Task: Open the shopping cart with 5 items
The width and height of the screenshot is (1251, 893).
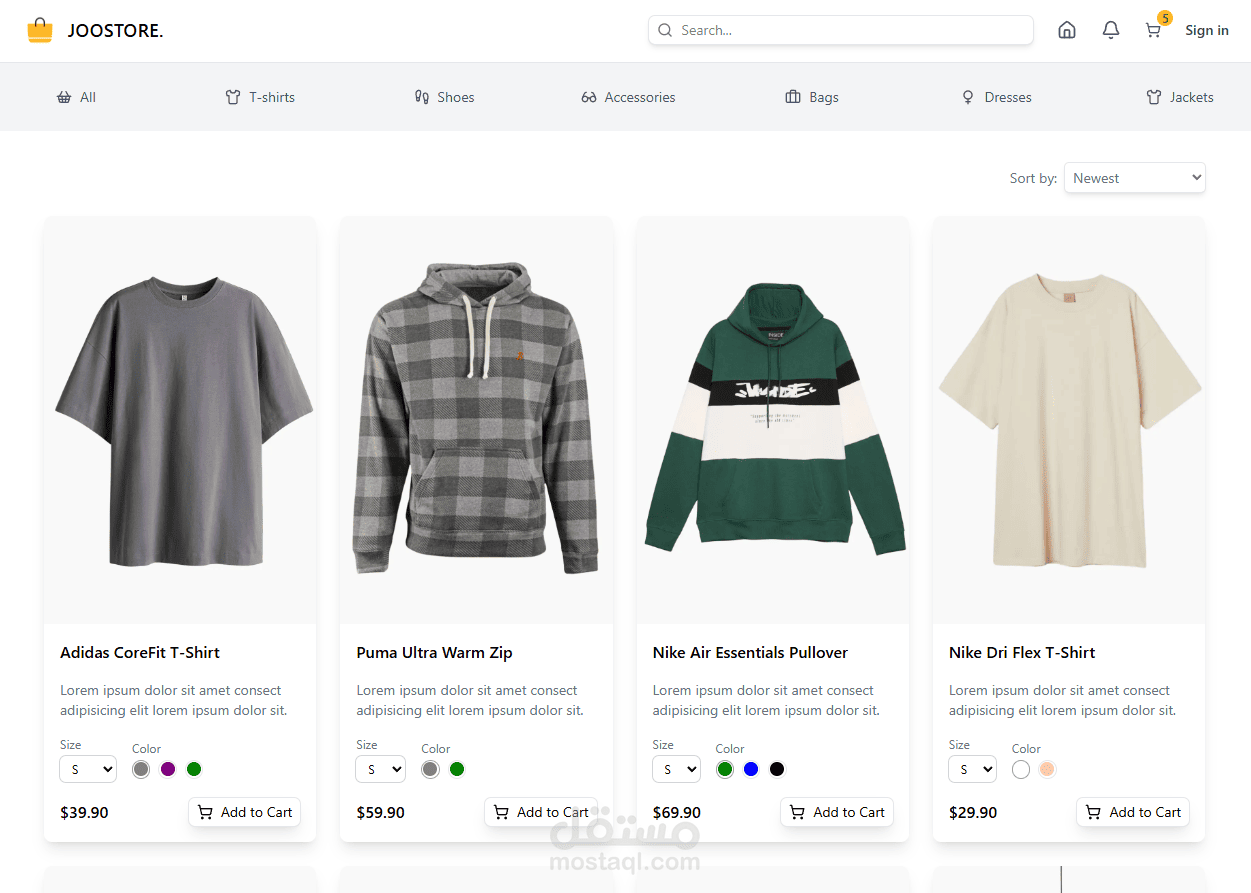Action: click(x=1154, y=30)
